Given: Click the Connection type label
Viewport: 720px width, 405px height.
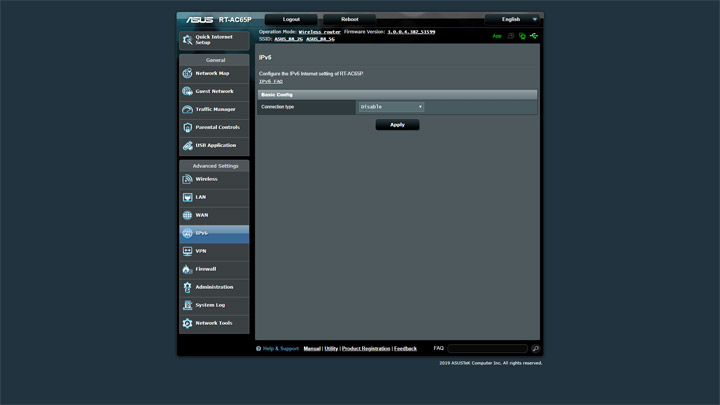Looking at the screenshot, I should coord(277,107).
